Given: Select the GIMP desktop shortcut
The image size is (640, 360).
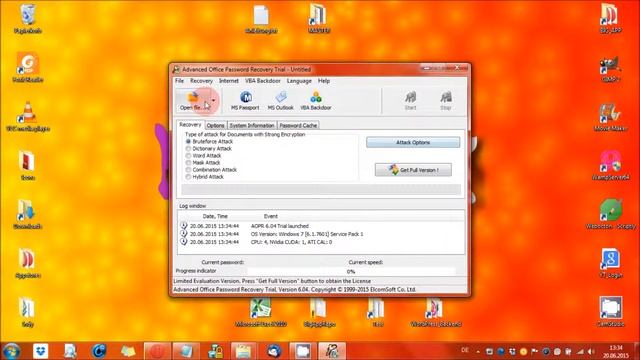Looking at the screenshot, I should pos(611,69).
